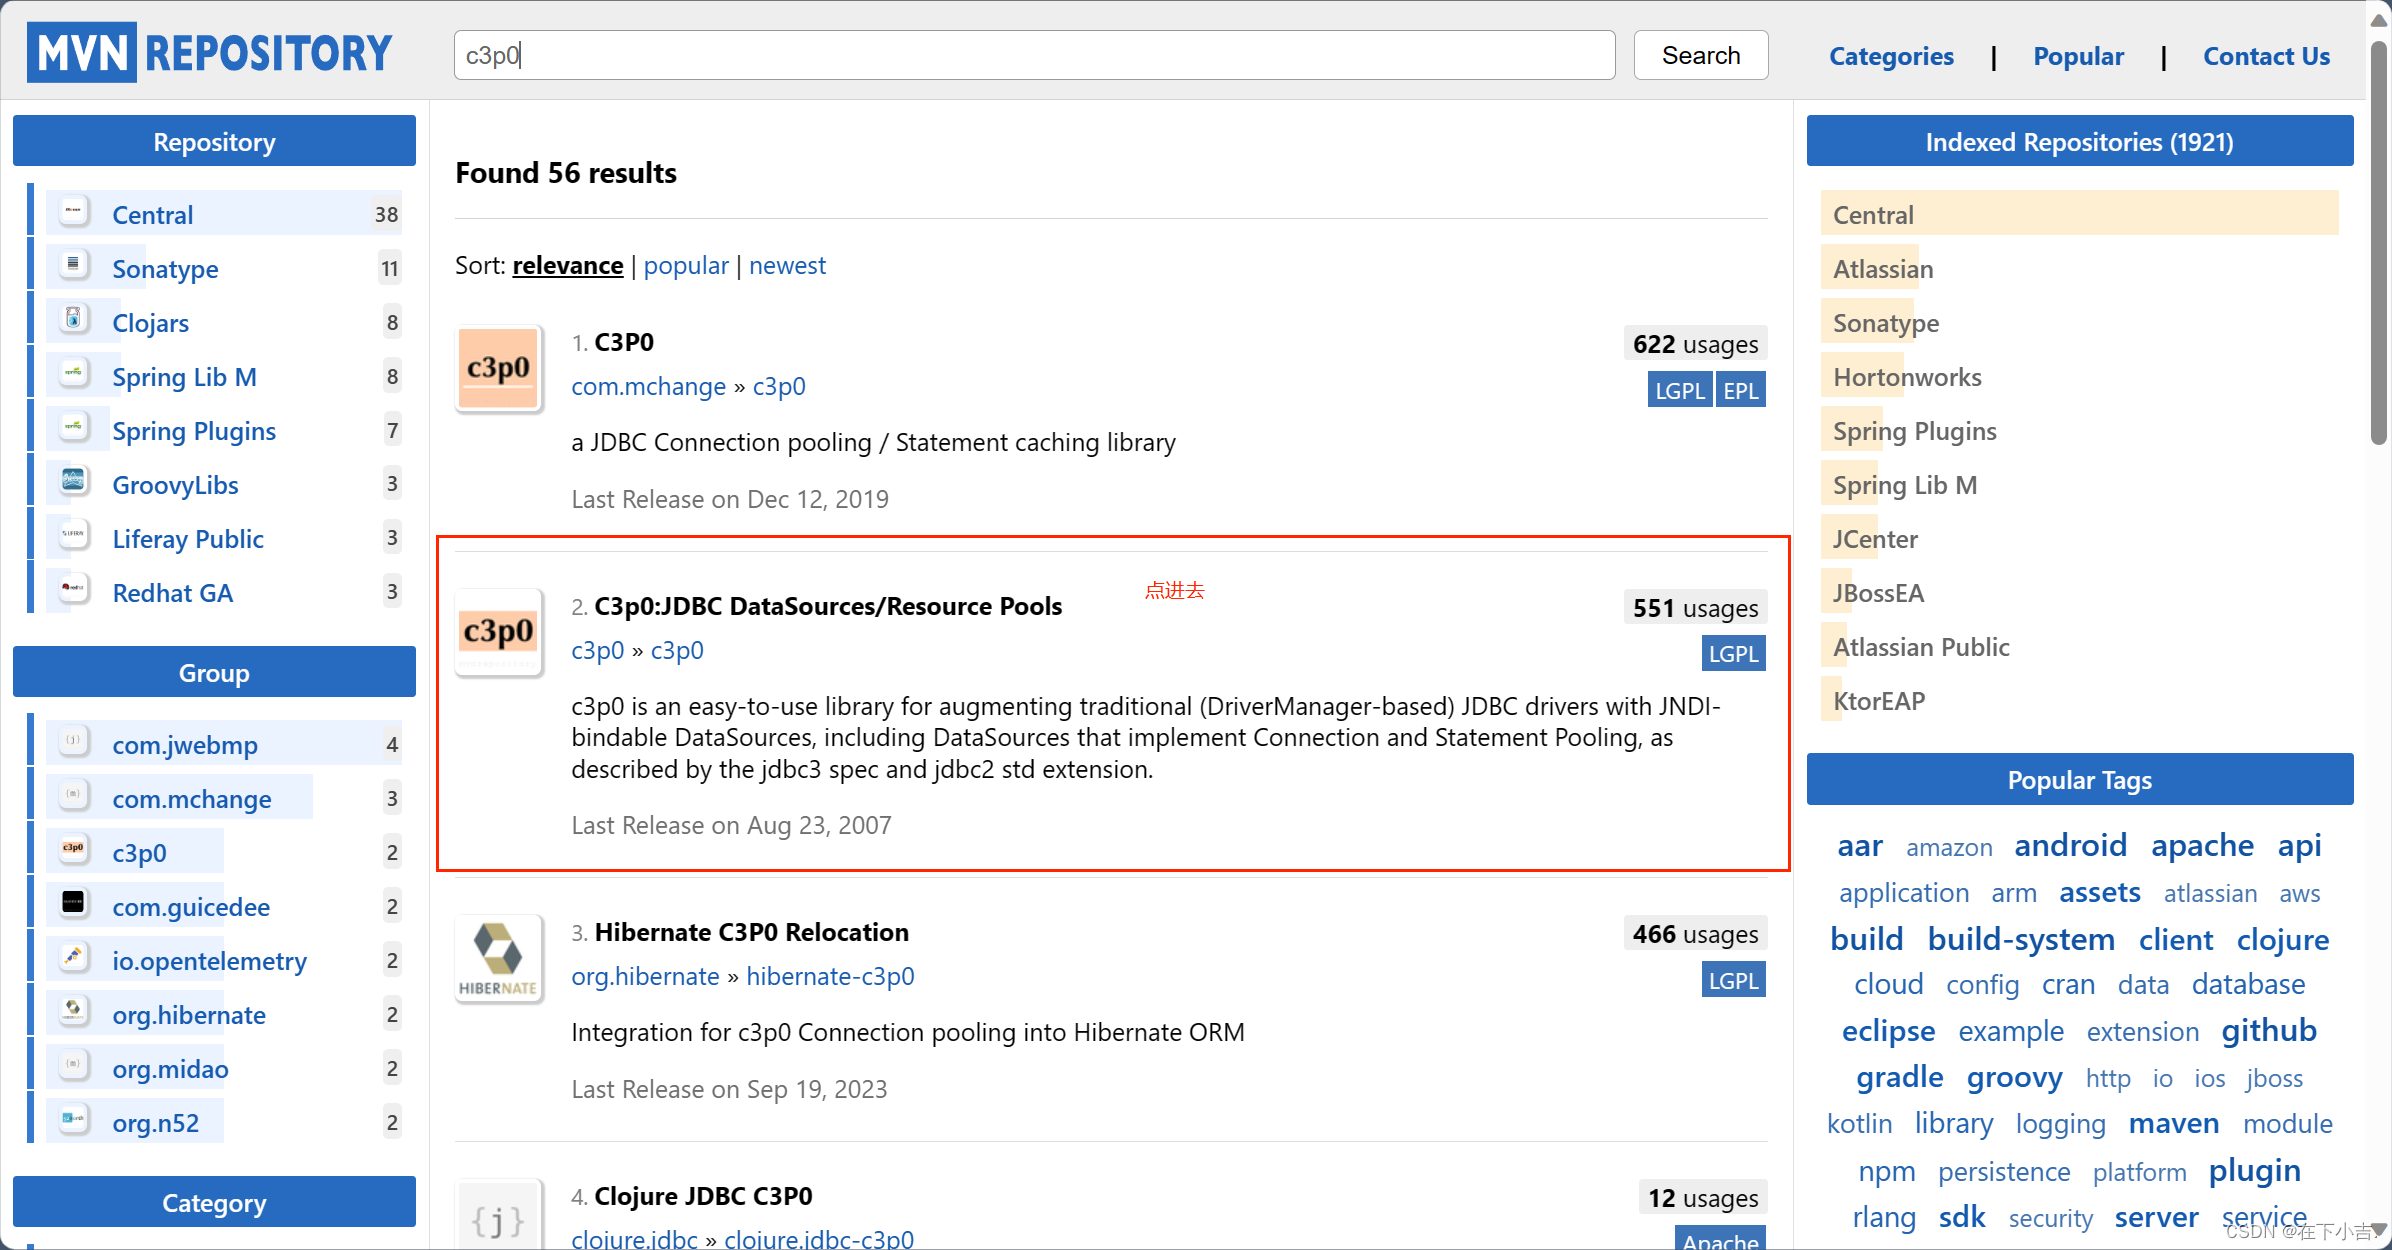Open the C3p0:JDBC DataSources/Resource Pools title
Viewport: 2392px width, 1250px height.
pos(828,606)
